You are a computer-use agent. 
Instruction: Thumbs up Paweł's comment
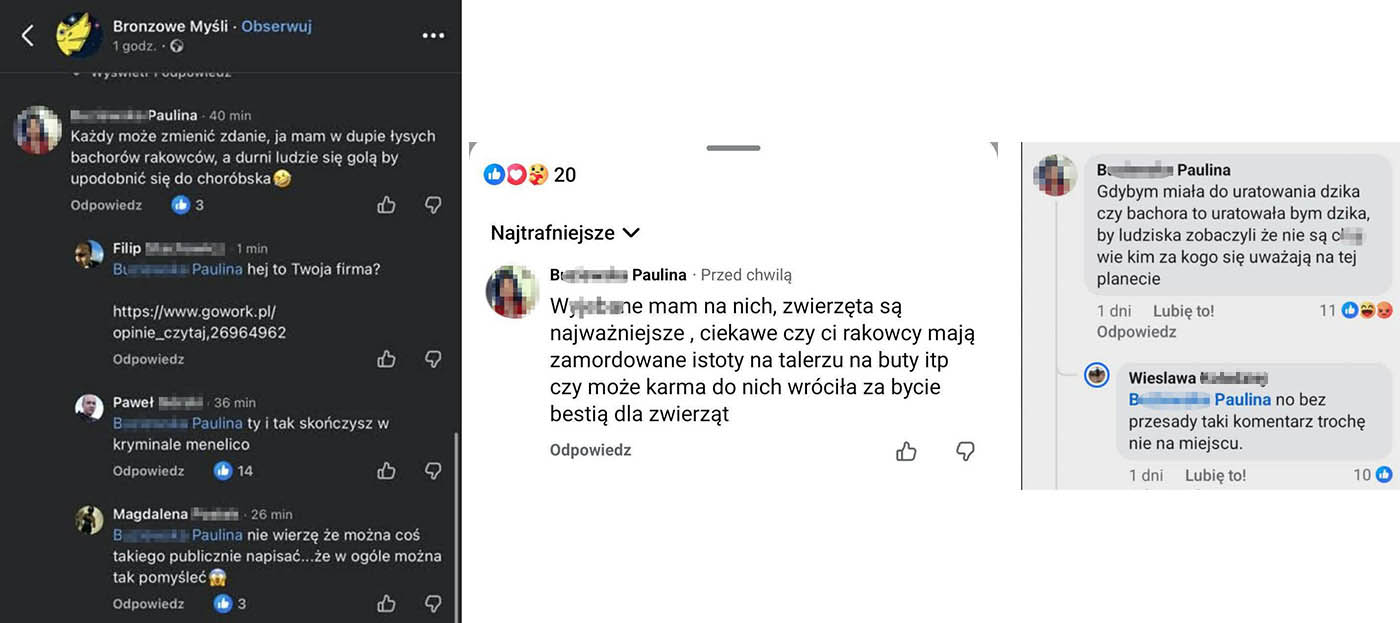(x=386, y=470)
